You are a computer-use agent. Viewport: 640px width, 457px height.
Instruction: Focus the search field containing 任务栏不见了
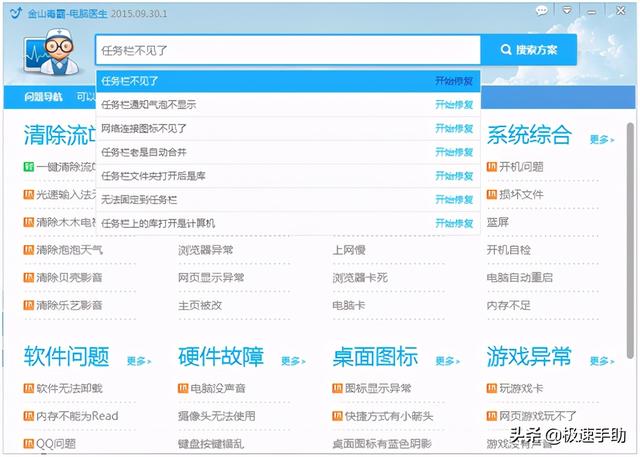(288, 50)
